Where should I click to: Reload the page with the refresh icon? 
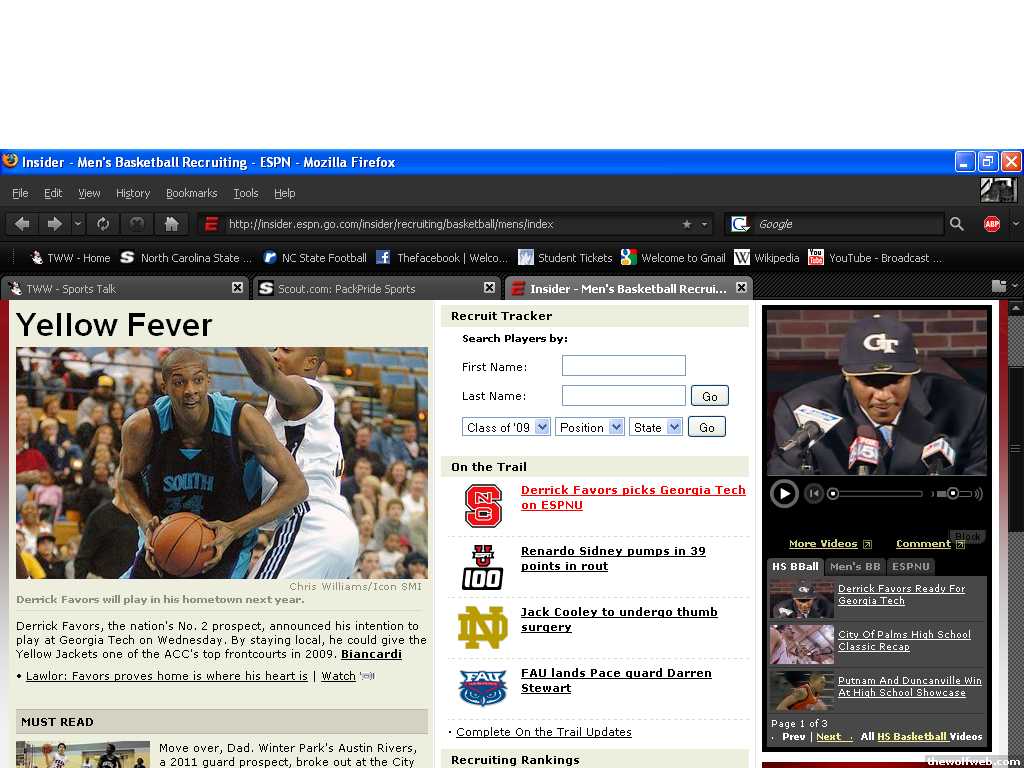point(103,224)
